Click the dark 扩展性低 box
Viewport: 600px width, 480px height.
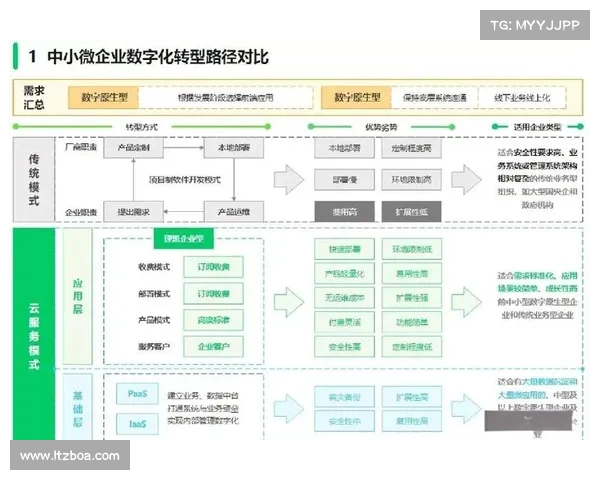pyautogui.click(x=411, y=211)
